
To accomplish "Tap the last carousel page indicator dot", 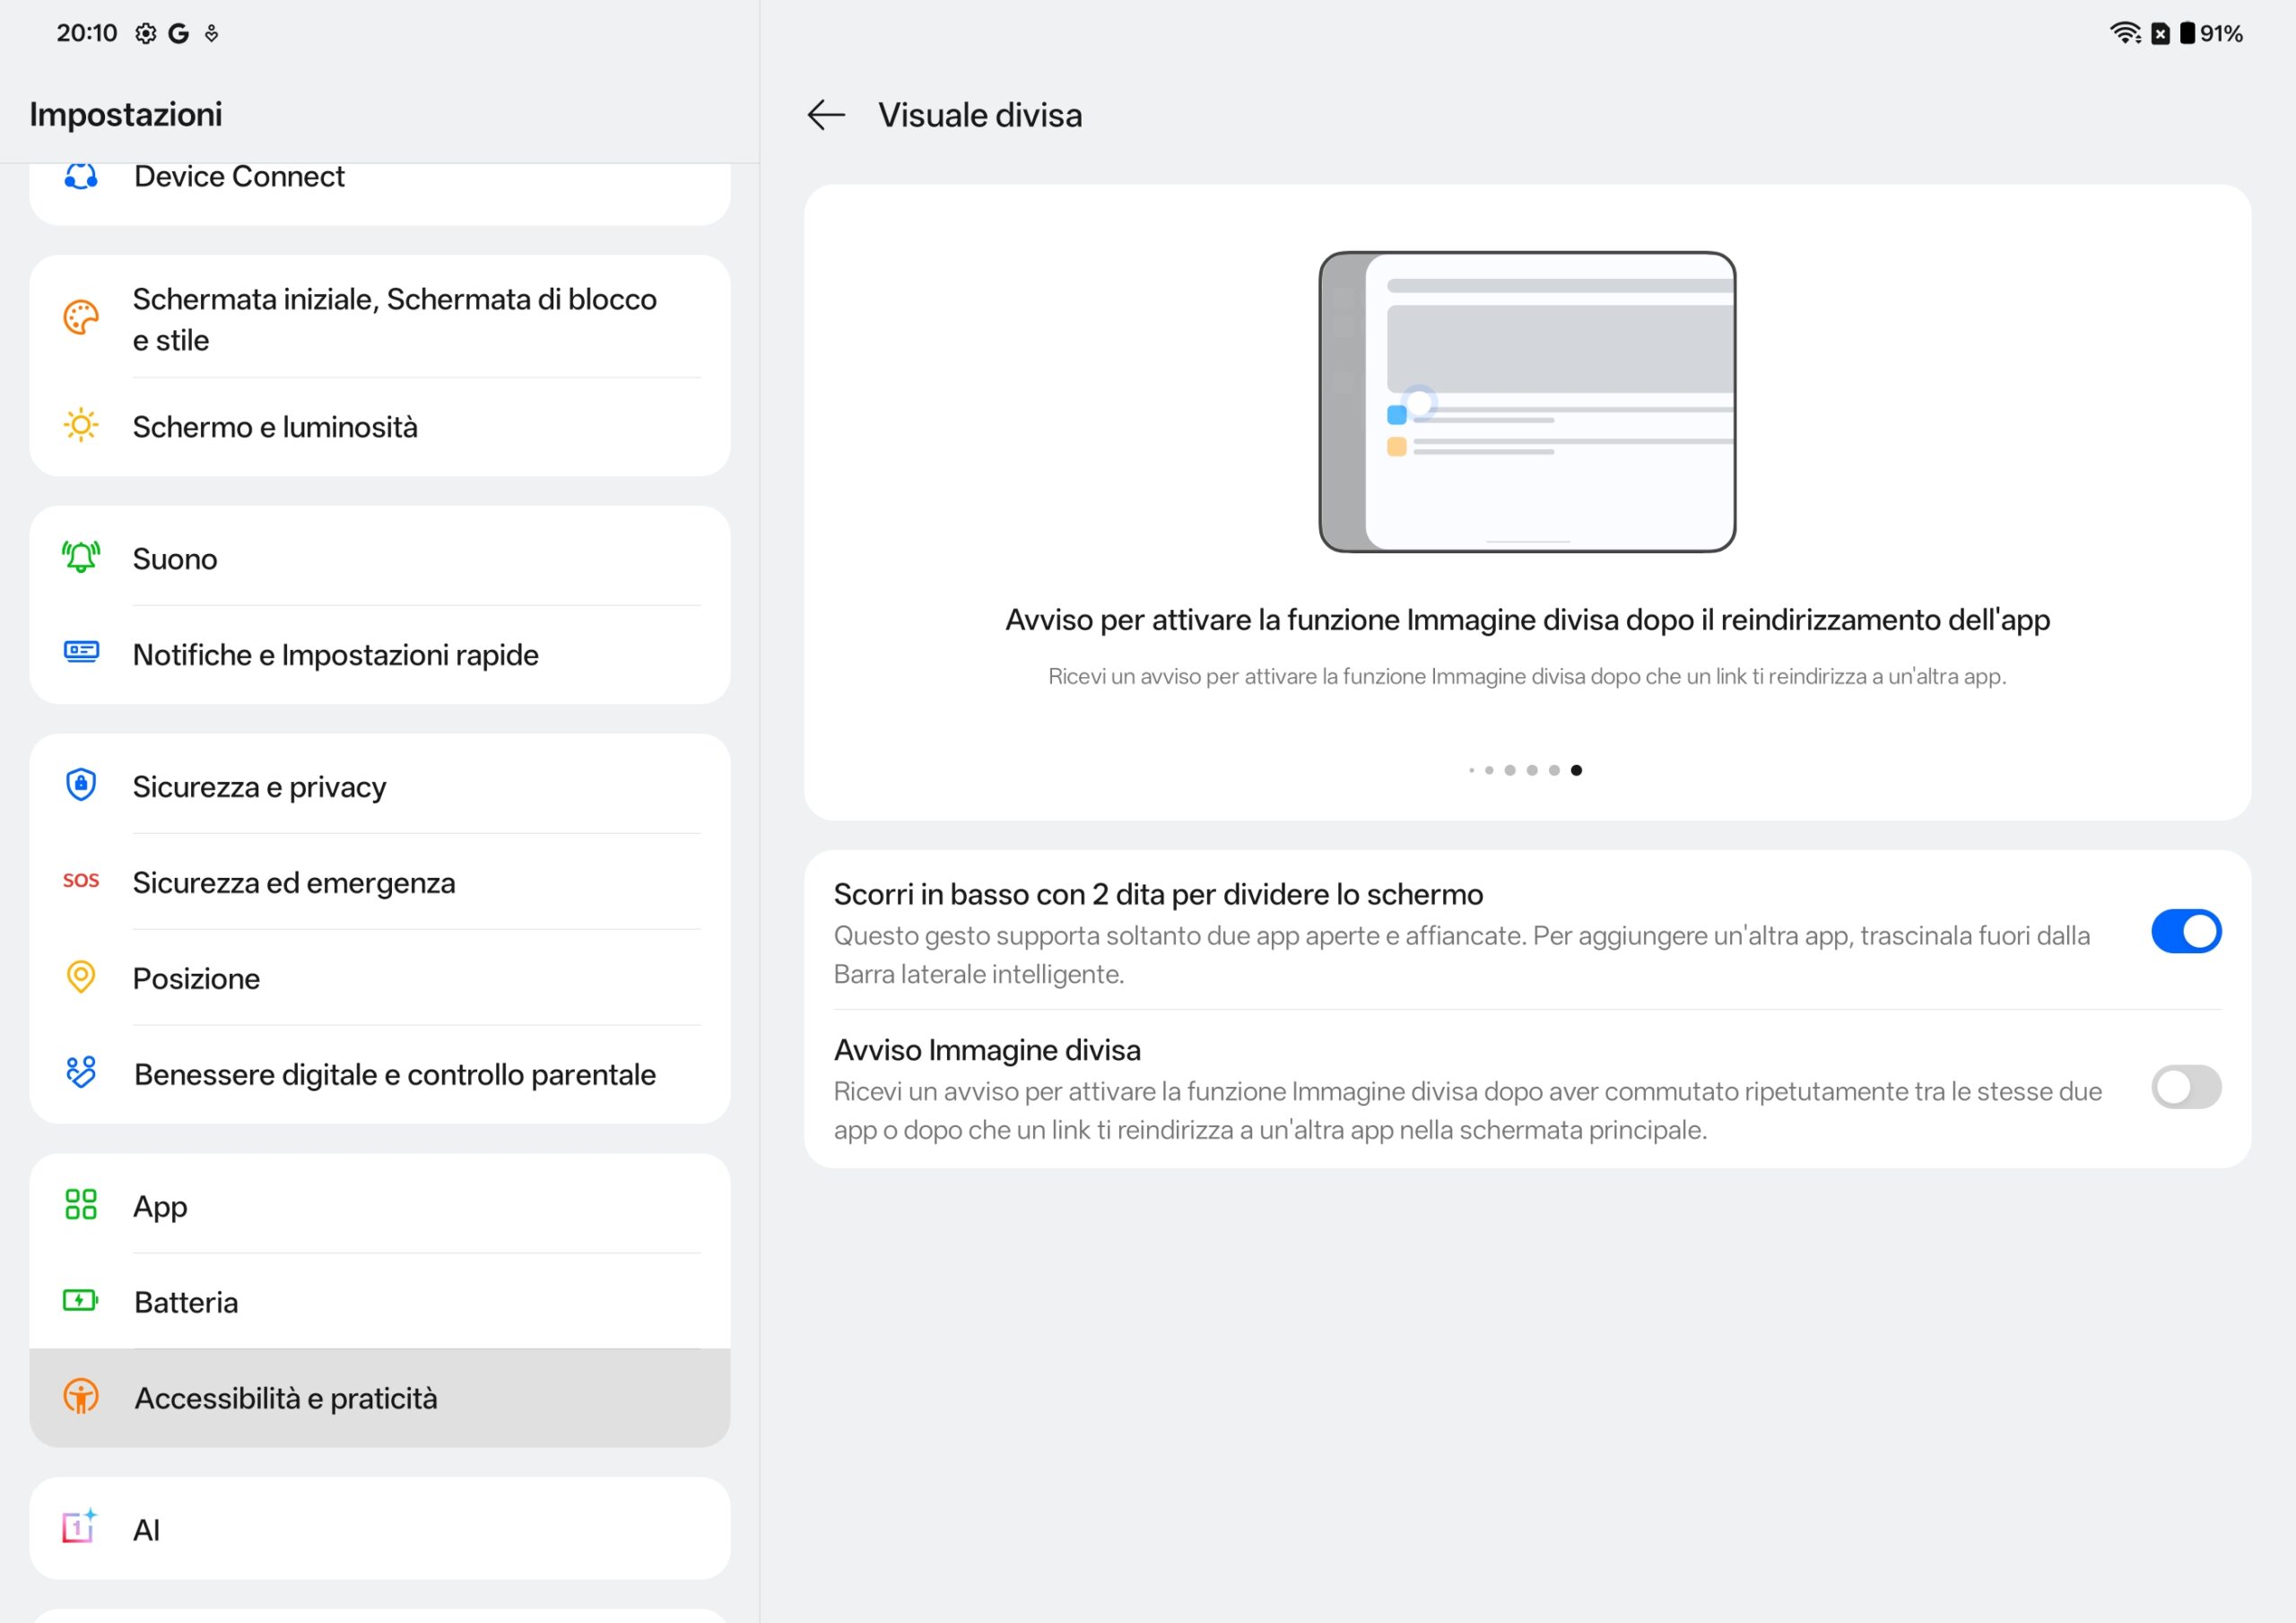I will pos(1576,770).
